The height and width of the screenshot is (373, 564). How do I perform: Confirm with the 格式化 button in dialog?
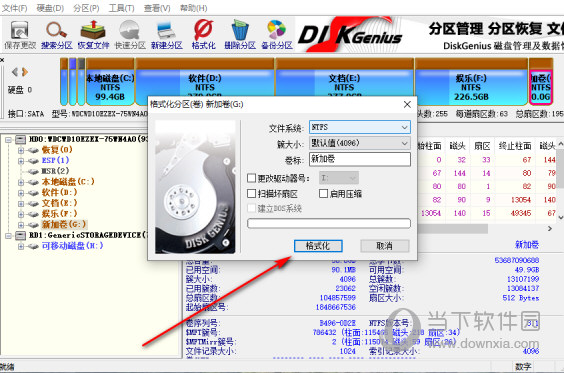point(318,246)
